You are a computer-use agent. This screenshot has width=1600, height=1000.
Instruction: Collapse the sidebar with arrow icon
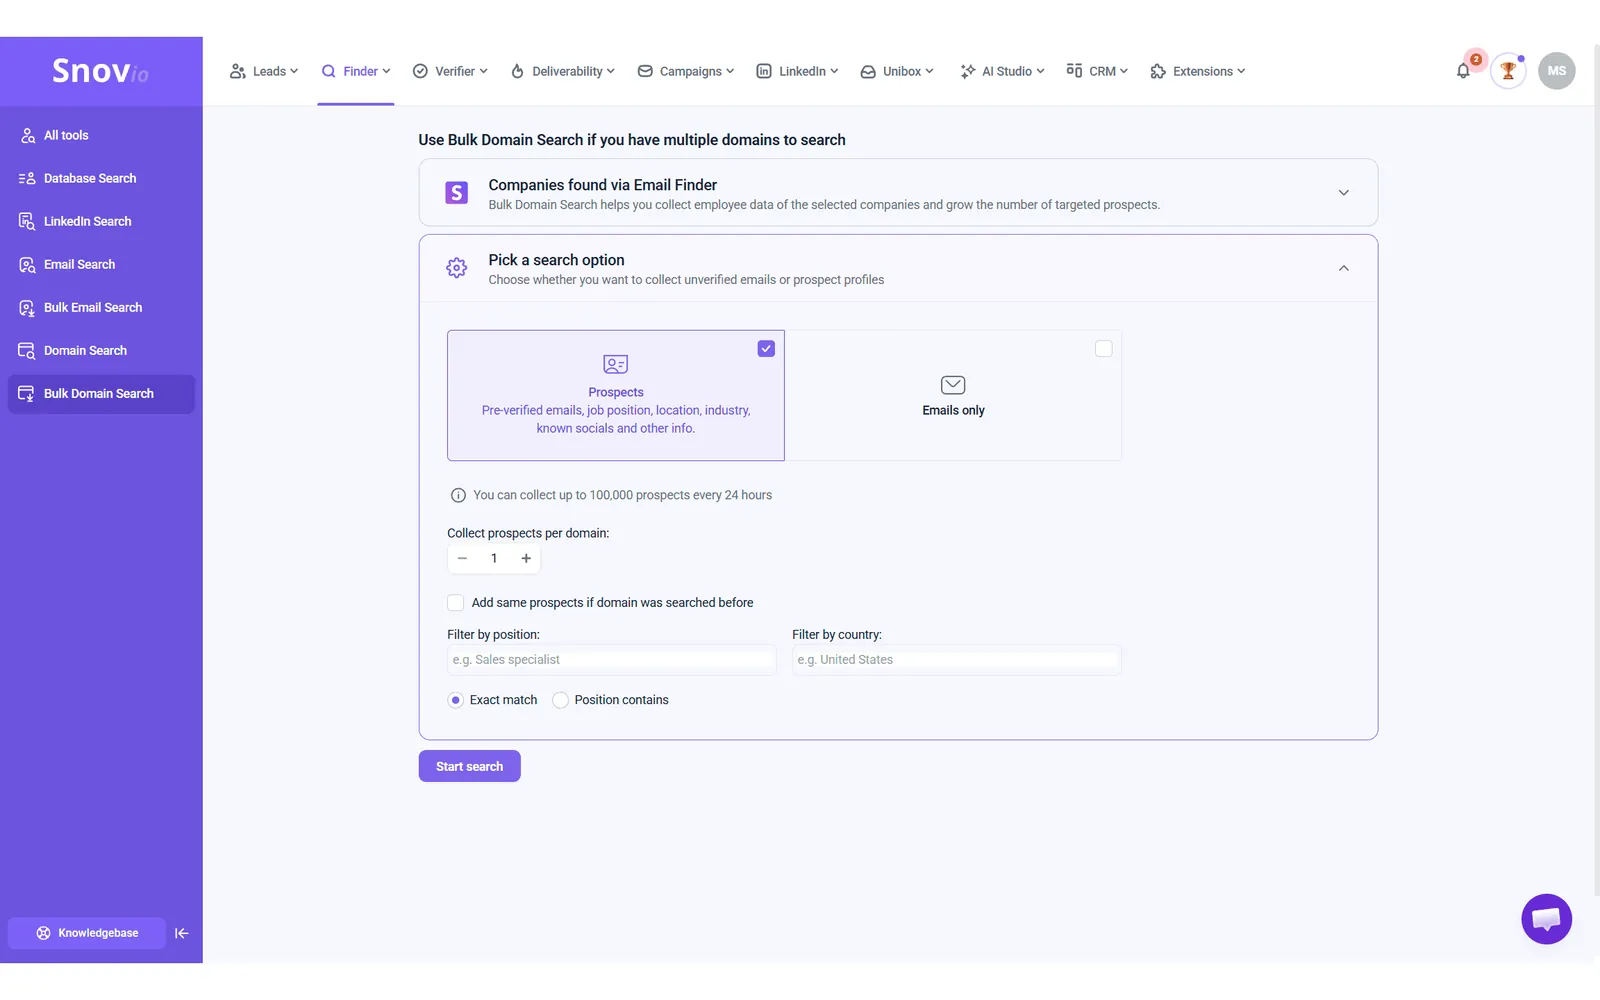[x=181, y=933]
